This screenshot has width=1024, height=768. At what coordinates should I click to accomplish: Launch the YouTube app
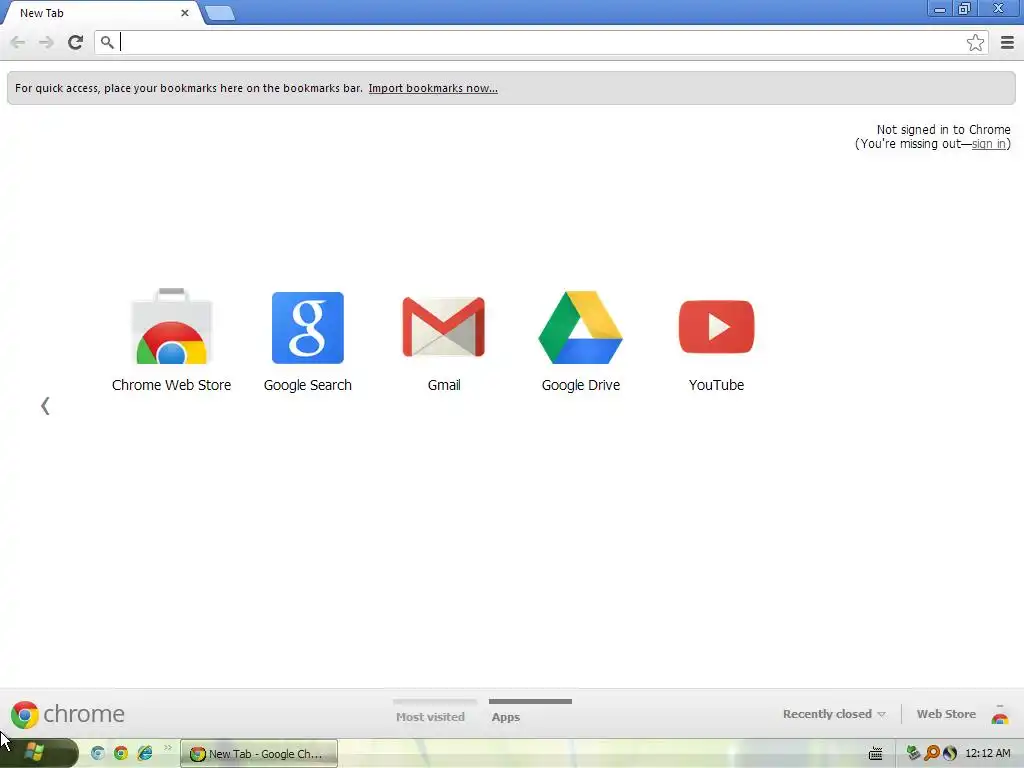(716, 327)
